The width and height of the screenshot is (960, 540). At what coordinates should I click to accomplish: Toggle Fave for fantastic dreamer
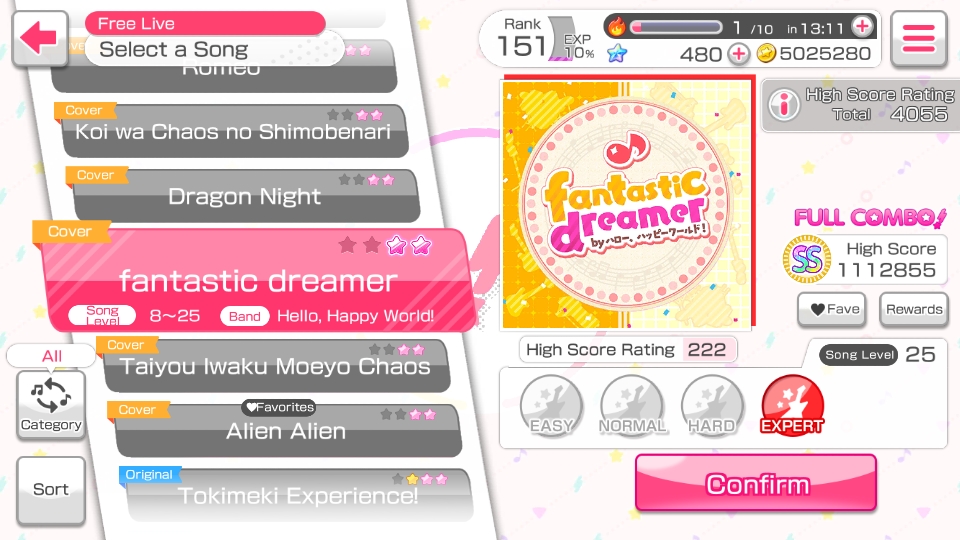coord(832,309)
